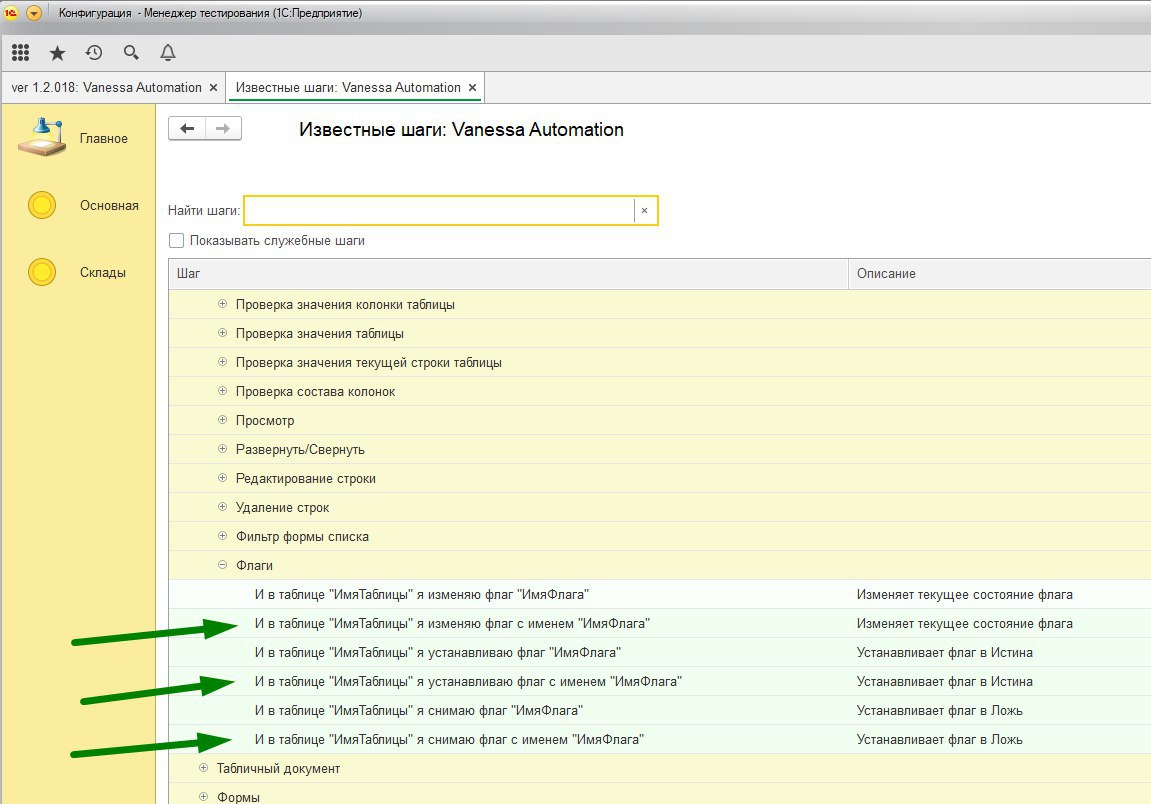Click the Шаг column header
The width and height of the screenshot is (1151, 804).
pos(509,273)
